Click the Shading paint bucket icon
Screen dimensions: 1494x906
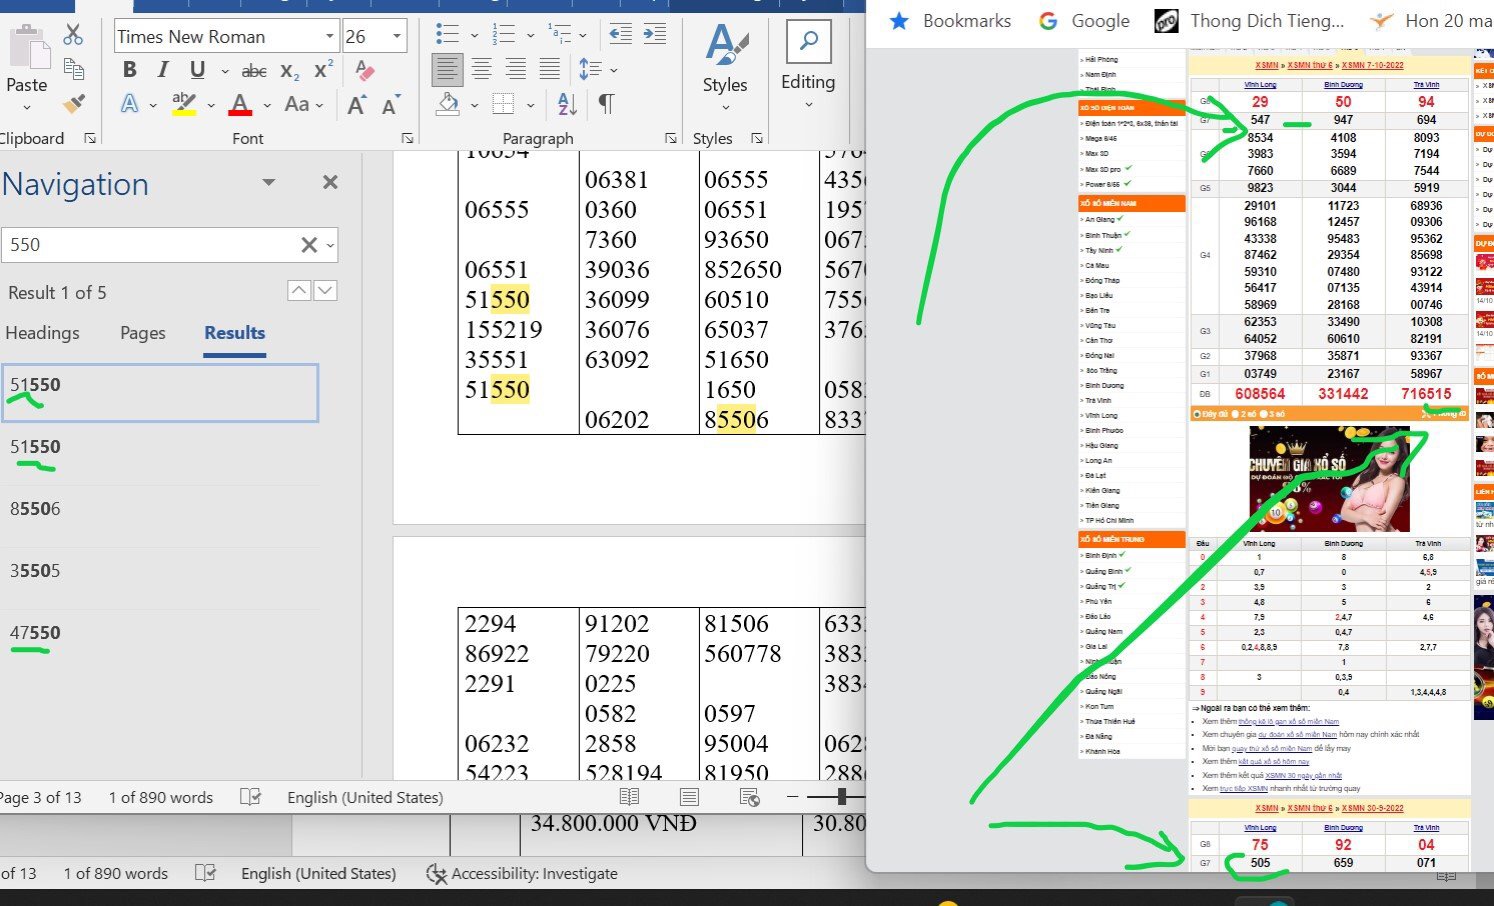[x=448, y=104]
